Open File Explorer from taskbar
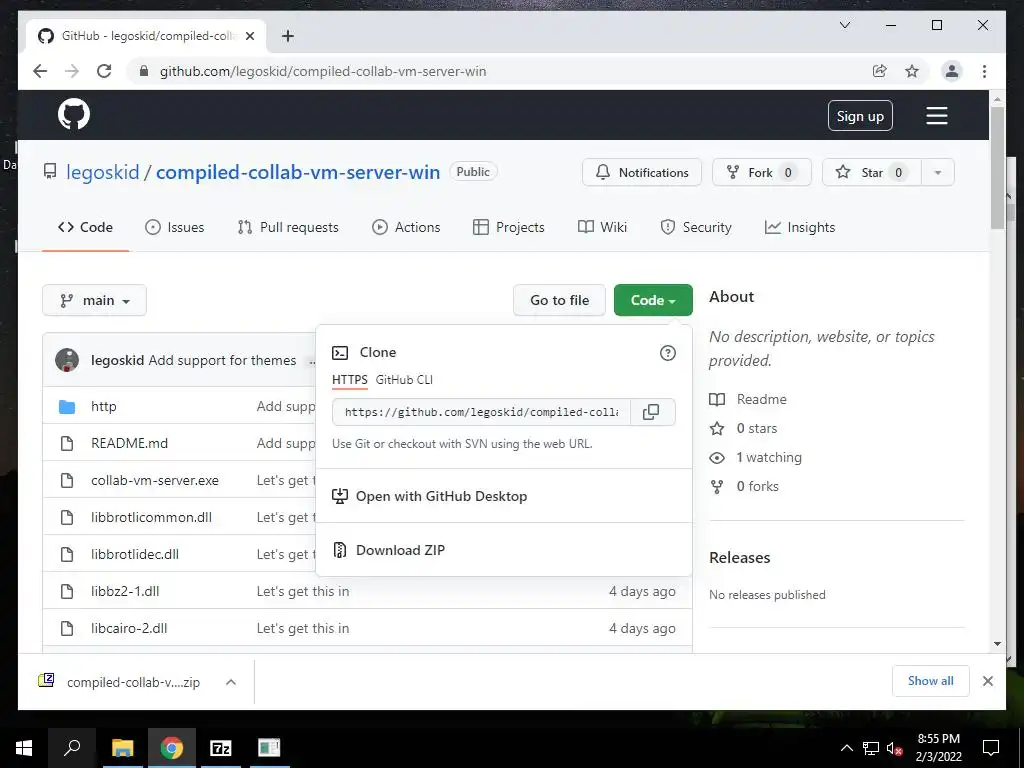This screenshot has height=768, width=1024. click(123, 748)
